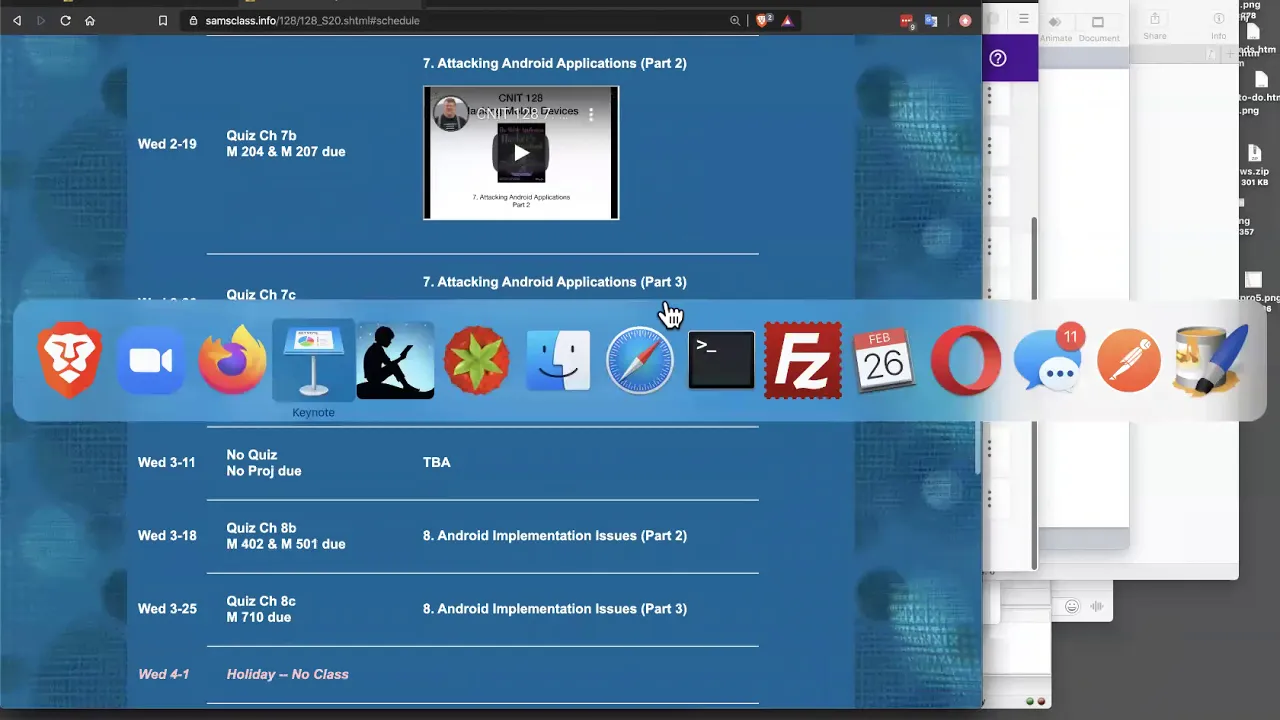Open the translate extension icon
The width and height of the screenshot is (1280, 720).
[931, 20]
